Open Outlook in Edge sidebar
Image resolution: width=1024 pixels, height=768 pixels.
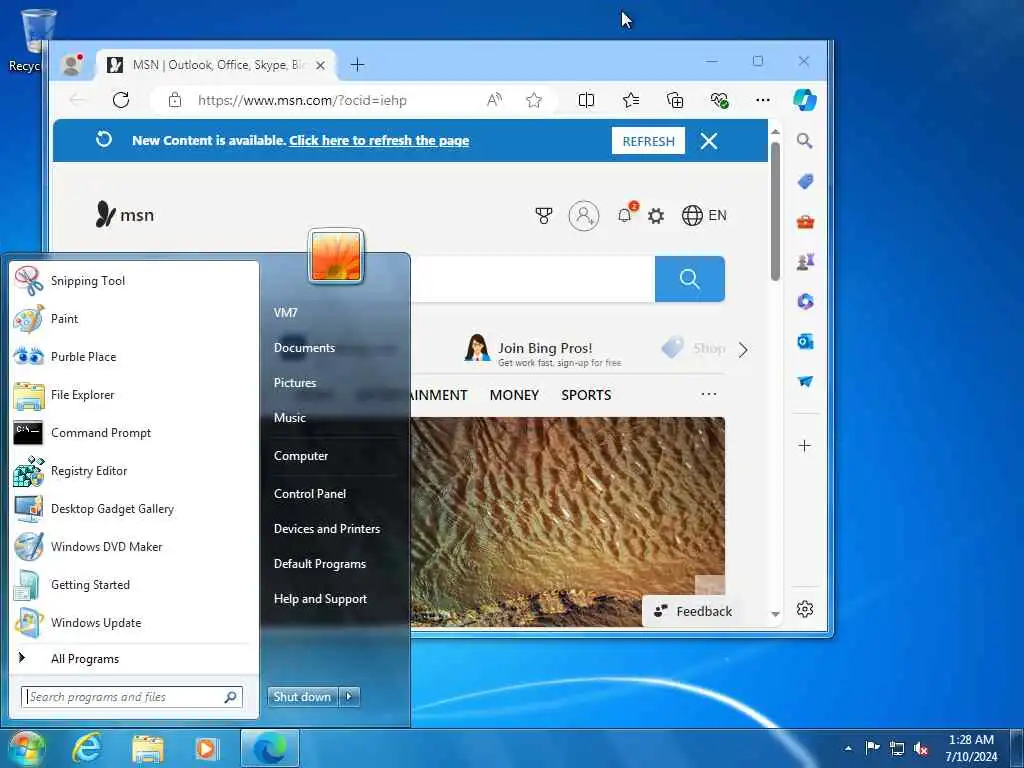[x=805, y=342]
